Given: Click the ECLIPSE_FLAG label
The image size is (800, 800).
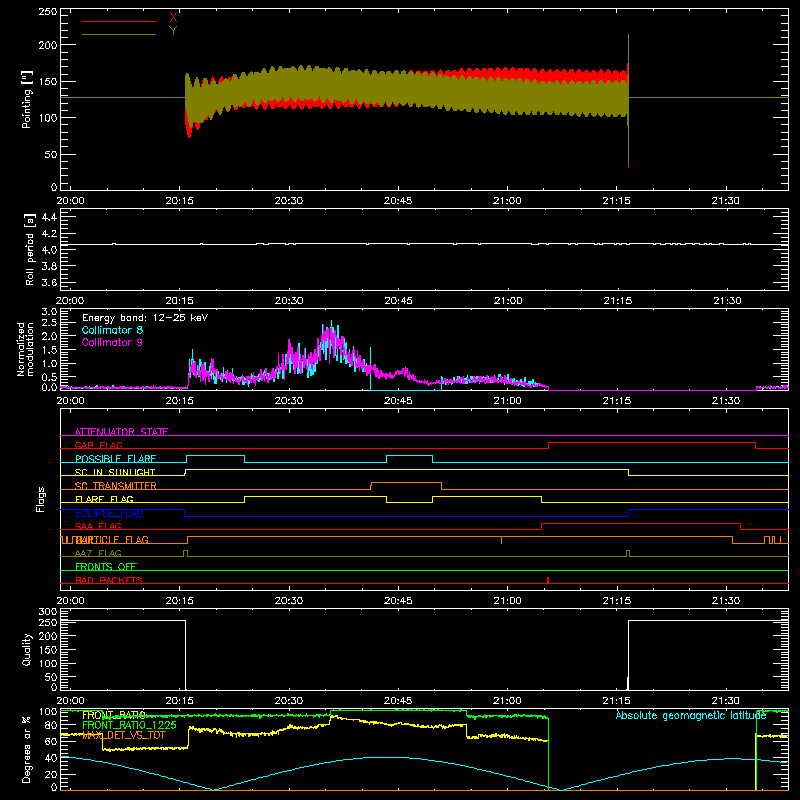Looking at the screenshot, I should click(109, 513).
